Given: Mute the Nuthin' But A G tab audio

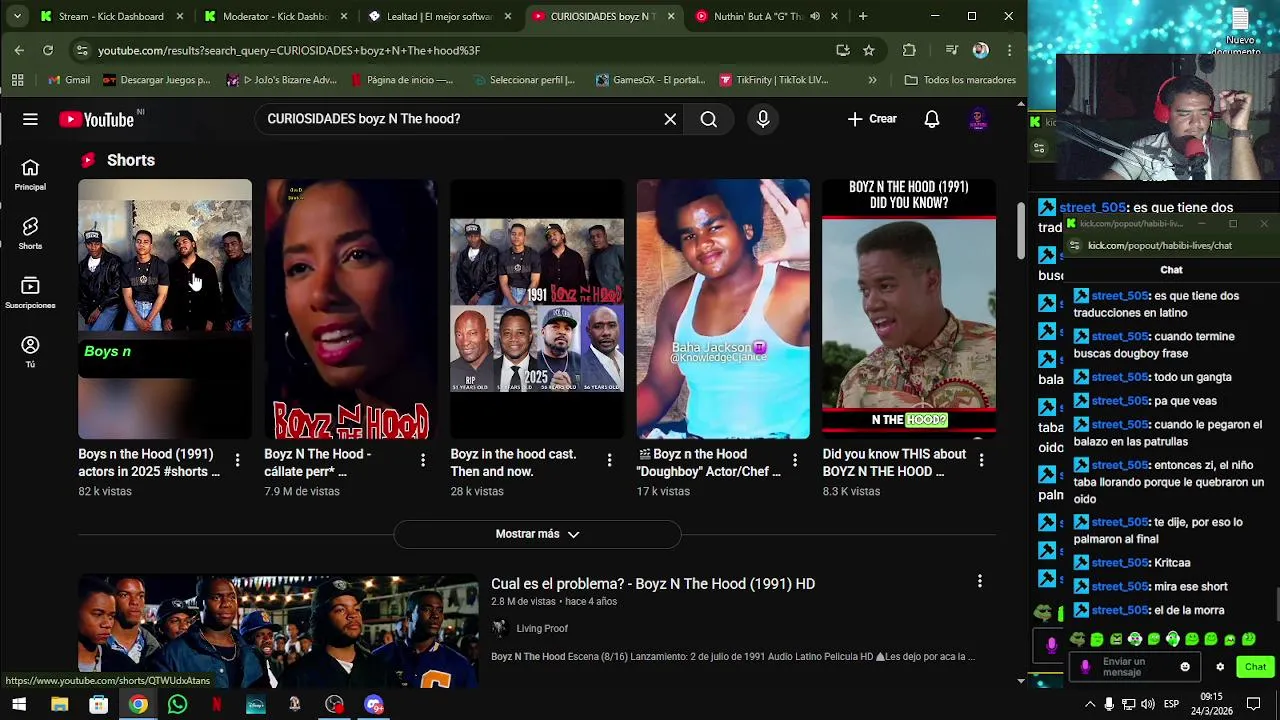Looking at the screenshot, I should (x=815, y=16).
